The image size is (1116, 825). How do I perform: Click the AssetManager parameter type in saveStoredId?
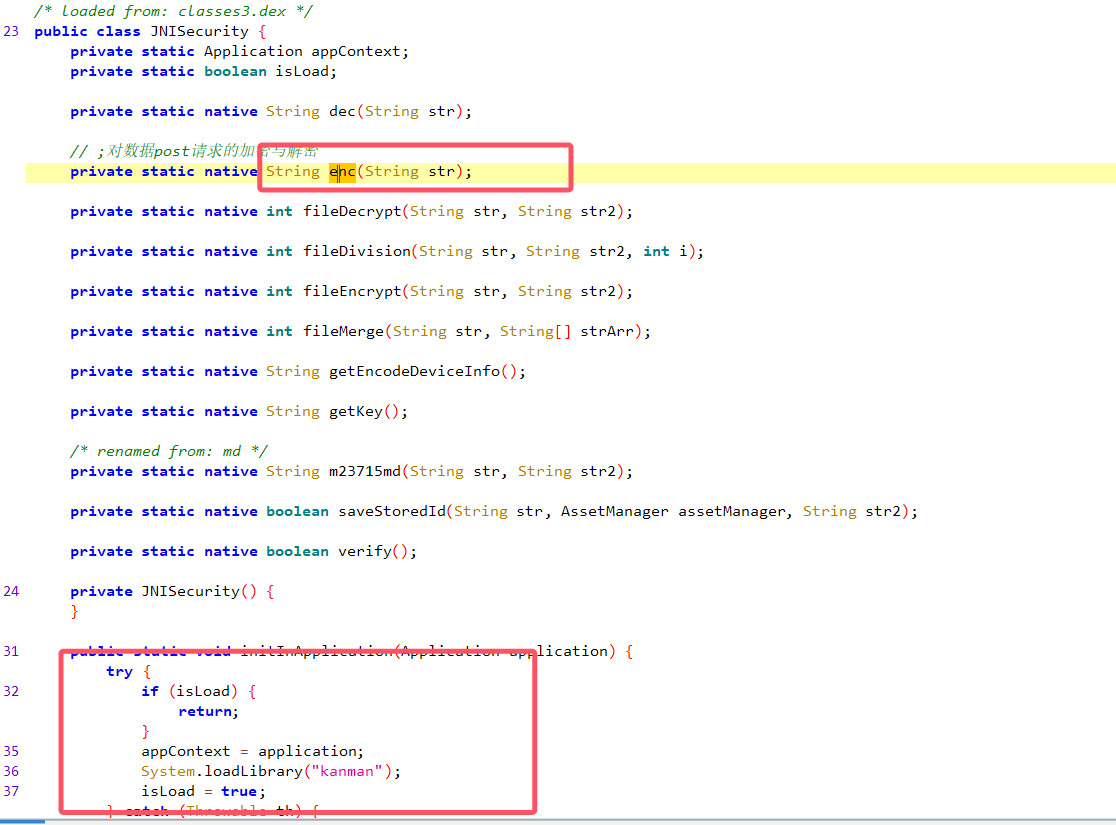tap(614, 511)
